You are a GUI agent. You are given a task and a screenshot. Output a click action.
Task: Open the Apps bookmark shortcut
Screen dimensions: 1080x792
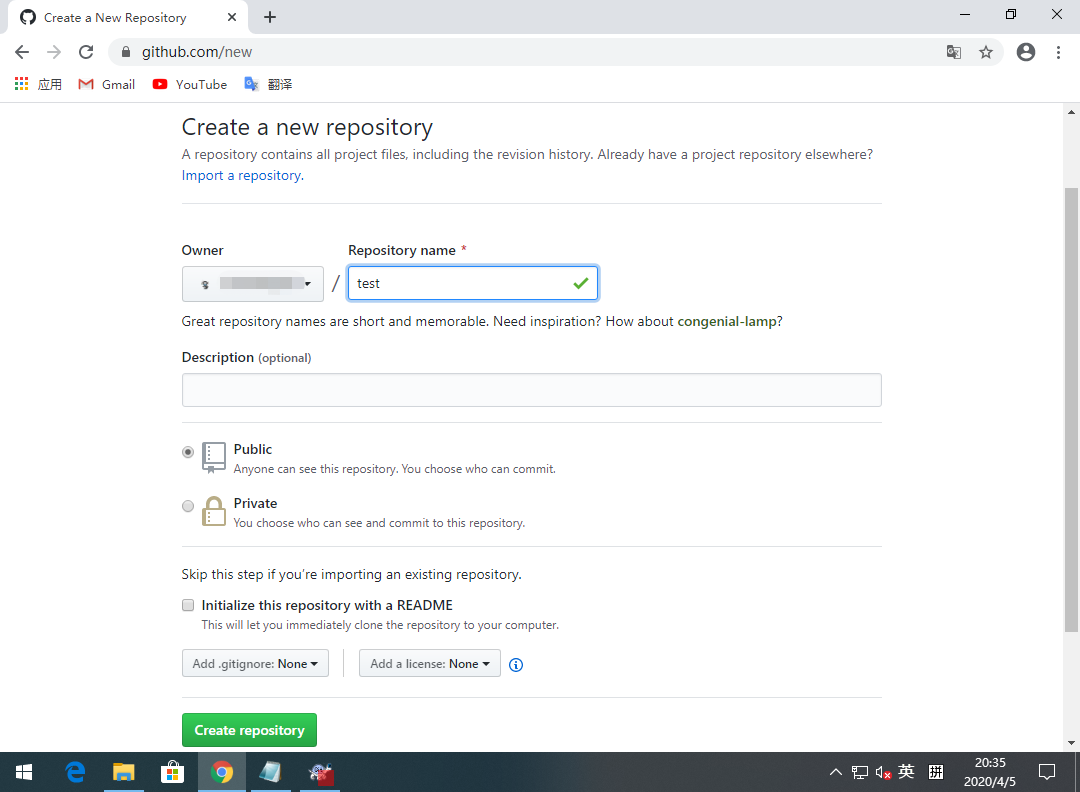pos(39,84)
